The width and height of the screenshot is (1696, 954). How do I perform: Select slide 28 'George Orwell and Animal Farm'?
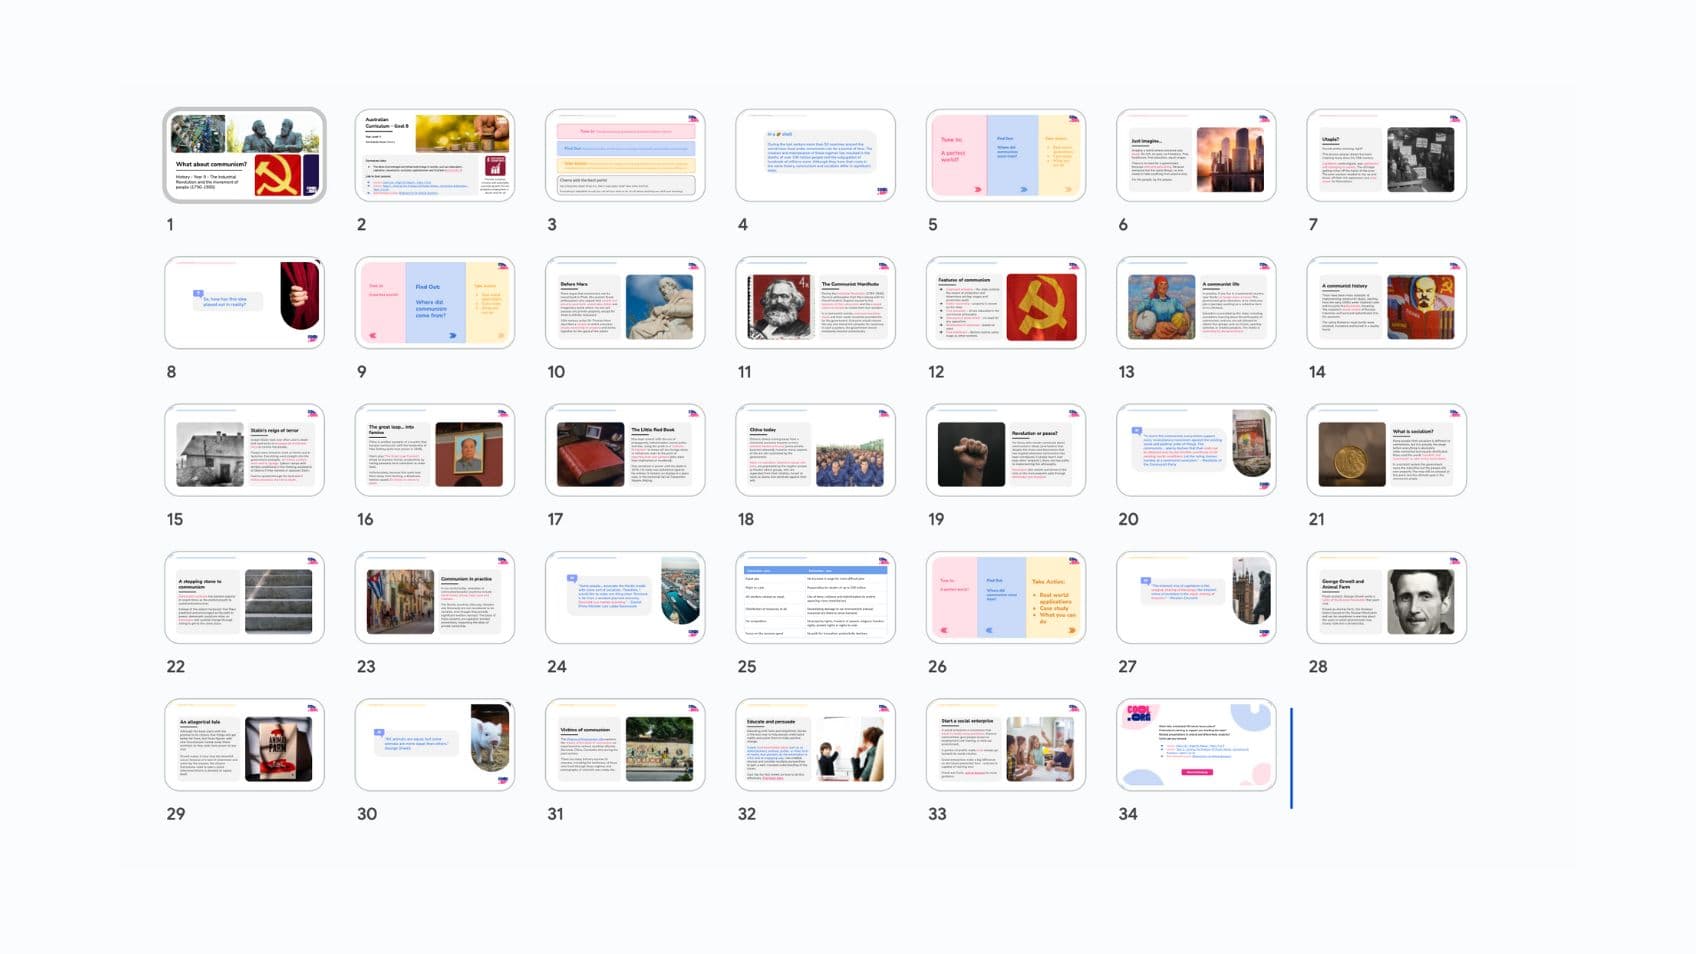1386,598
